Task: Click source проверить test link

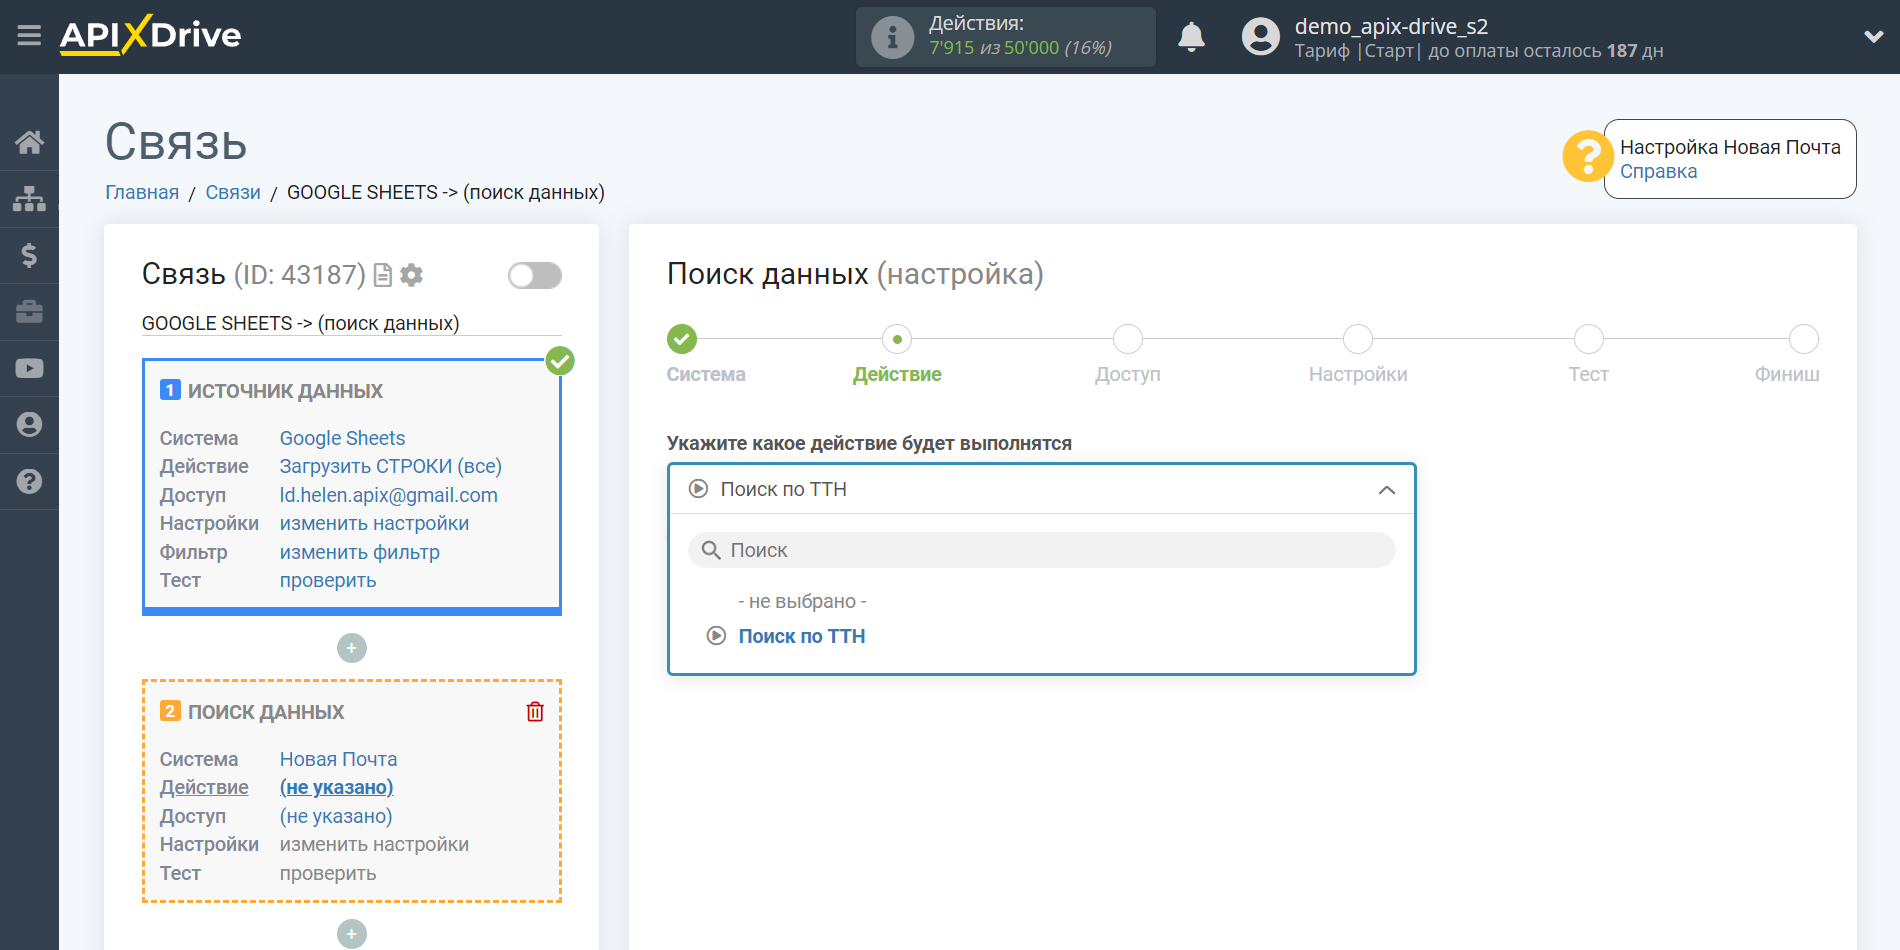Action: coord(328,580)
